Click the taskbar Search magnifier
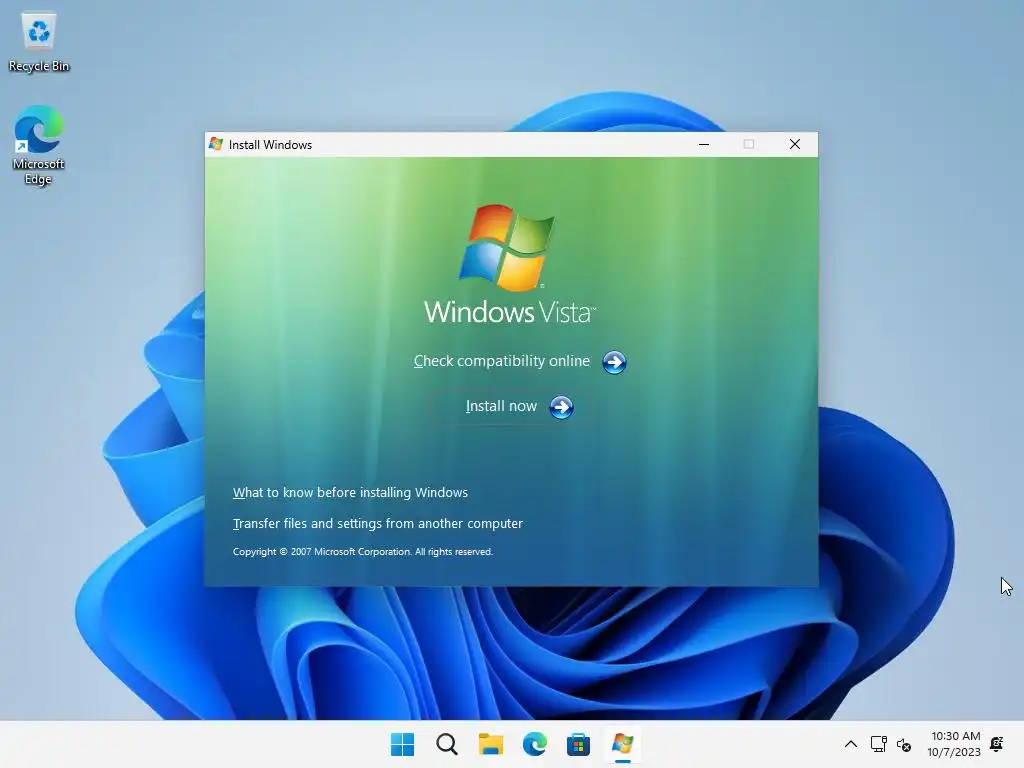Viewport: 1024px width, 768px height. coord(447,744)
